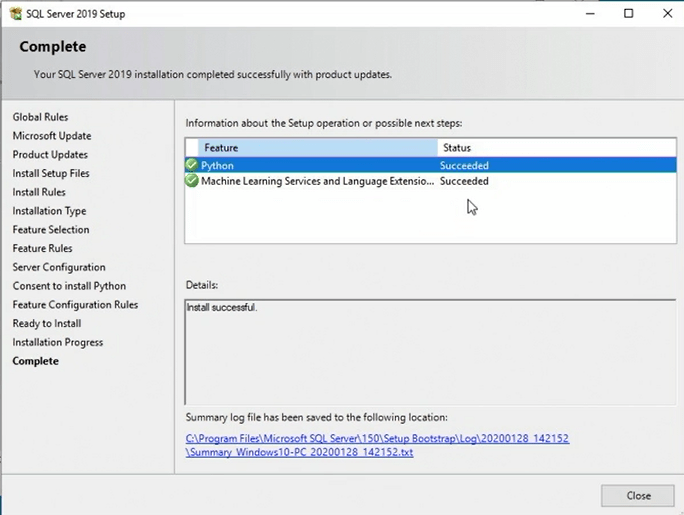Click the SQL Server Setup title bar icon
The width and height of the screenshot is (684, 515).
[15, 14]
